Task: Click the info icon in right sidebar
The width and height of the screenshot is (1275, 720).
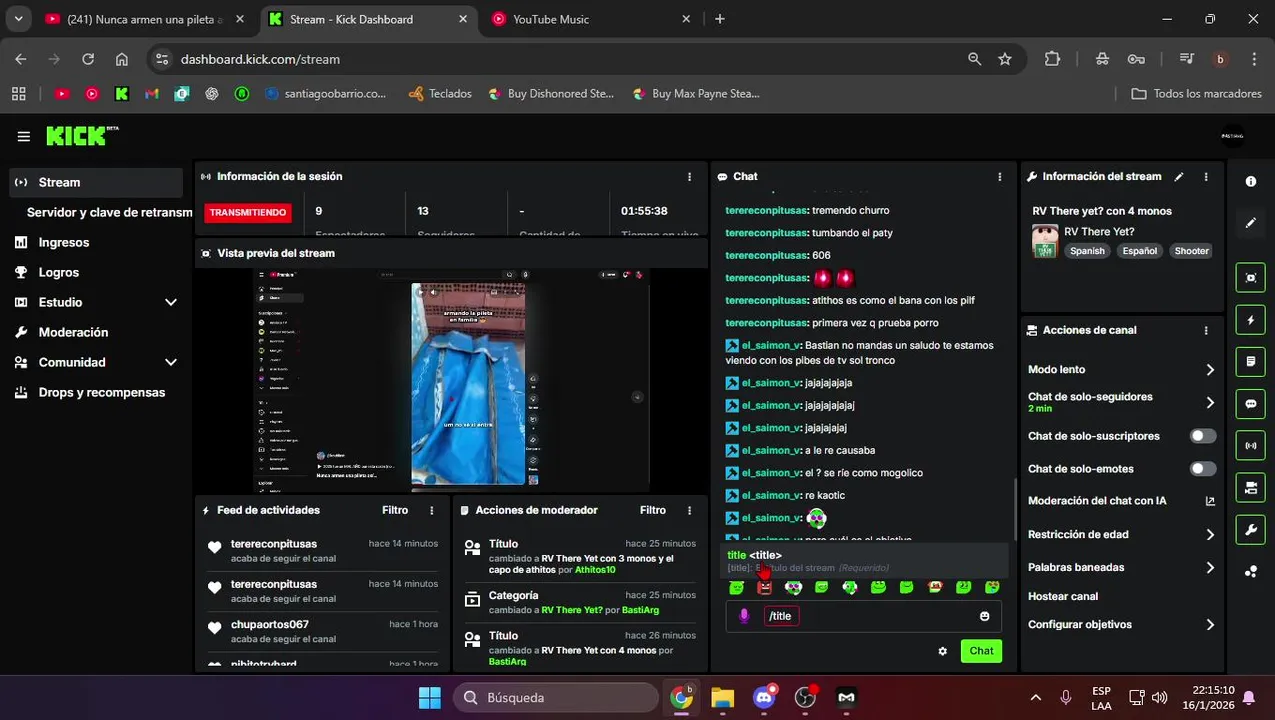Action: click(1251, 181)
